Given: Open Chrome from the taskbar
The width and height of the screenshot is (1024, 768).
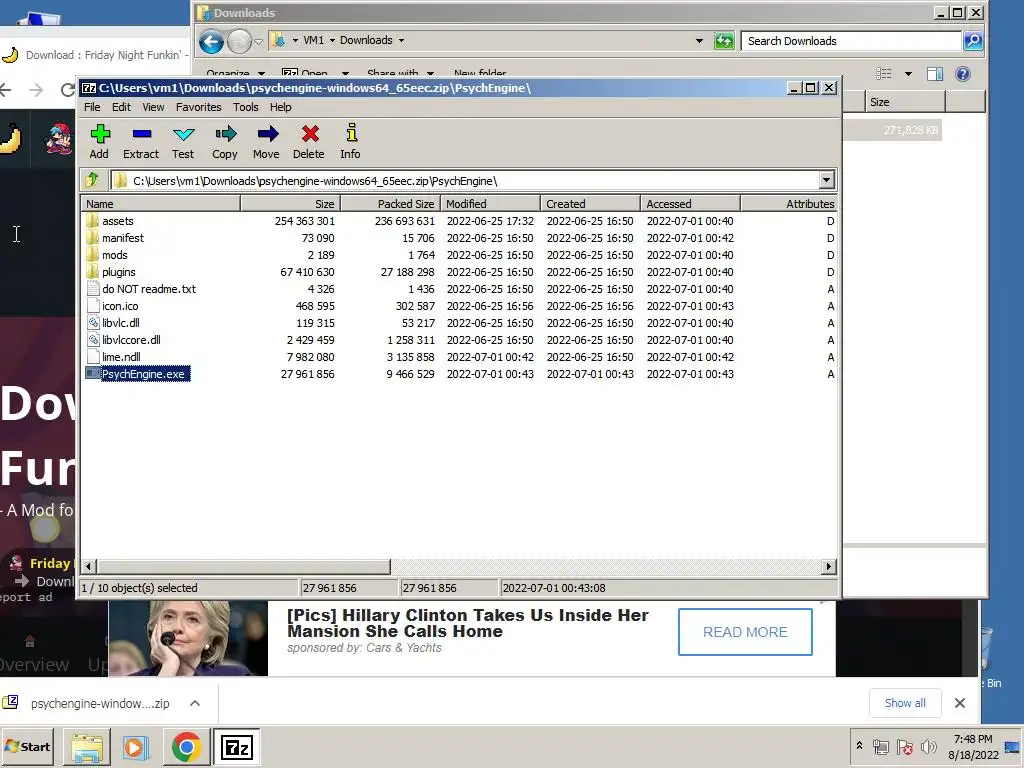Looking at the screenshot, I should [x=186, y=747].
